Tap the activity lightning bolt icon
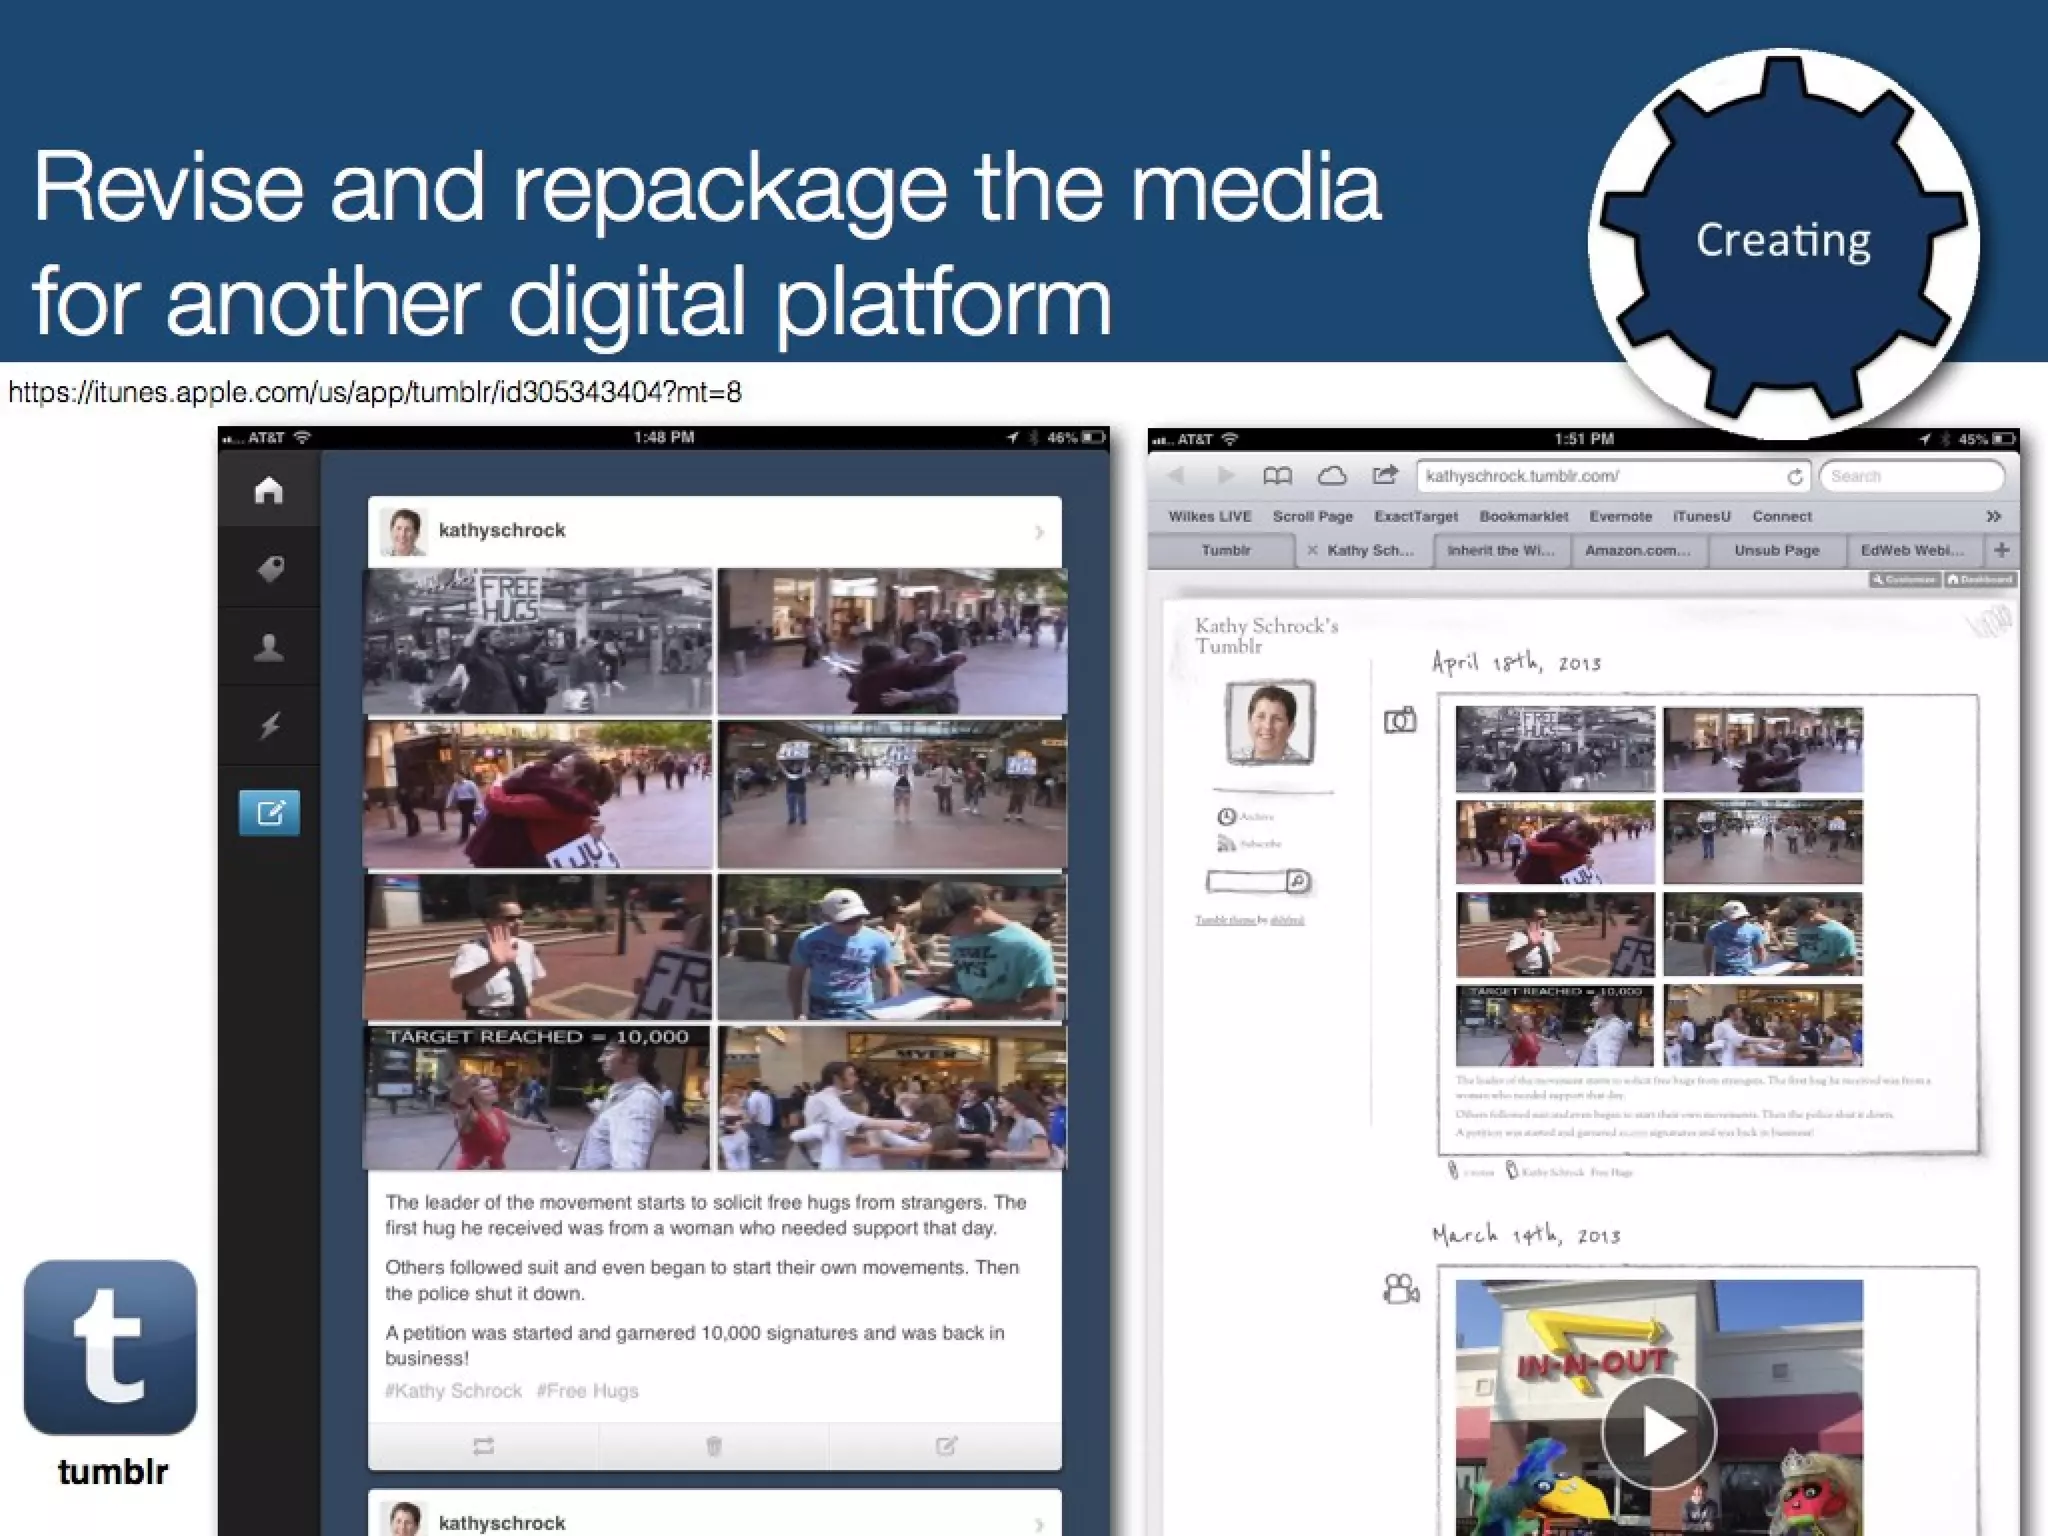 269,726
